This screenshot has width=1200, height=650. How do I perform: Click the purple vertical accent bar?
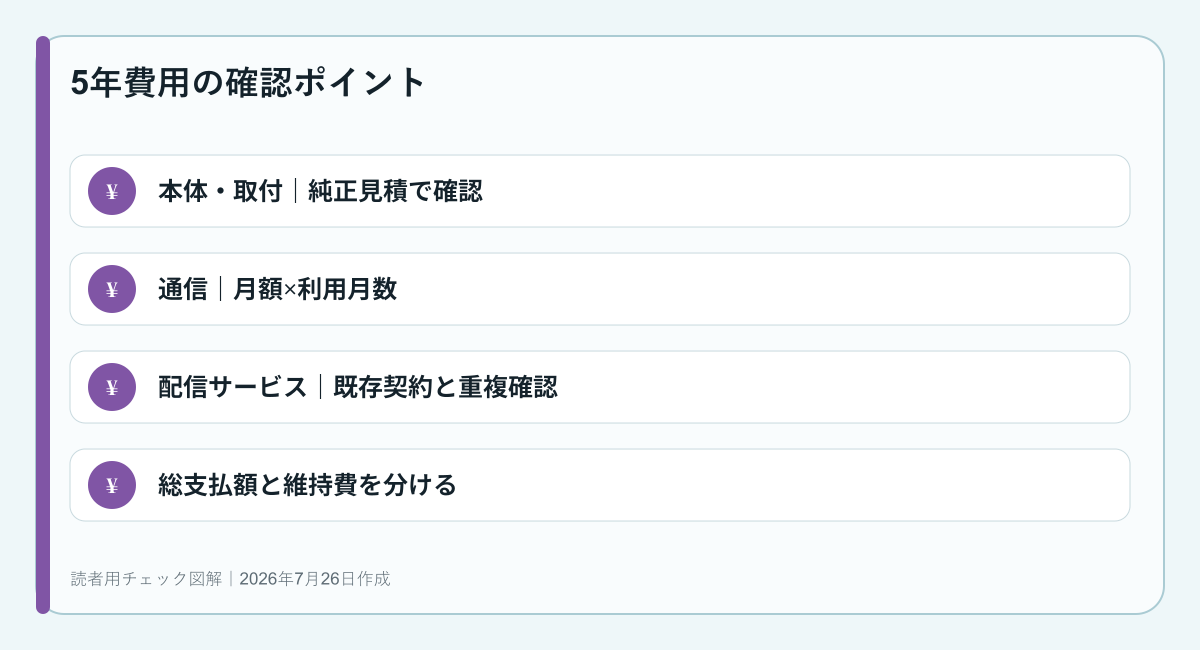pyautogui.click(x=43, y=325)
